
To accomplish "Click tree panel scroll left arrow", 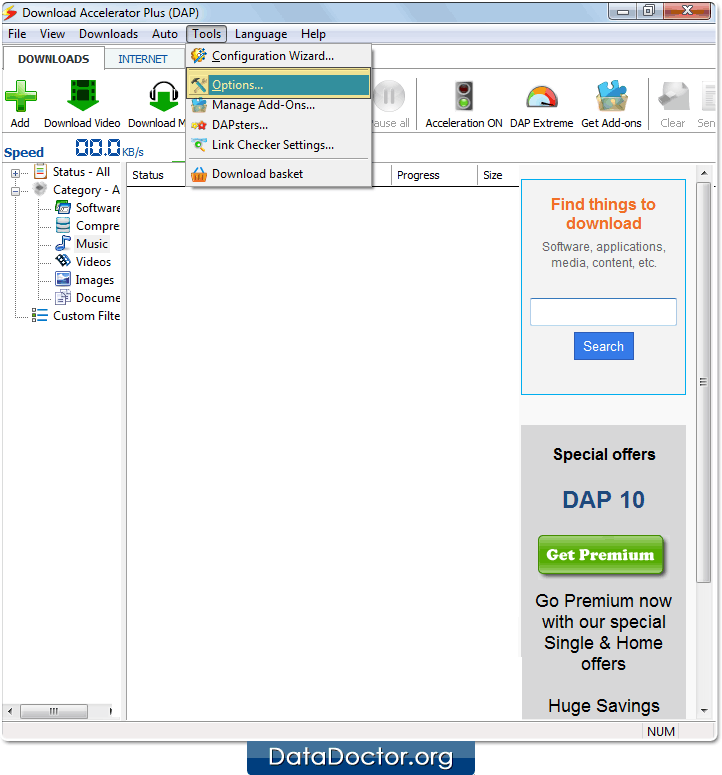I will pos(10,711).
